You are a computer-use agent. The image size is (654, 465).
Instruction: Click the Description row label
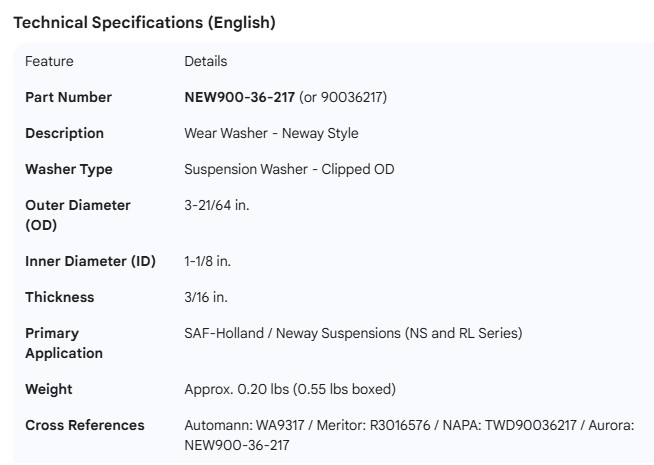[x=64, y=133]
